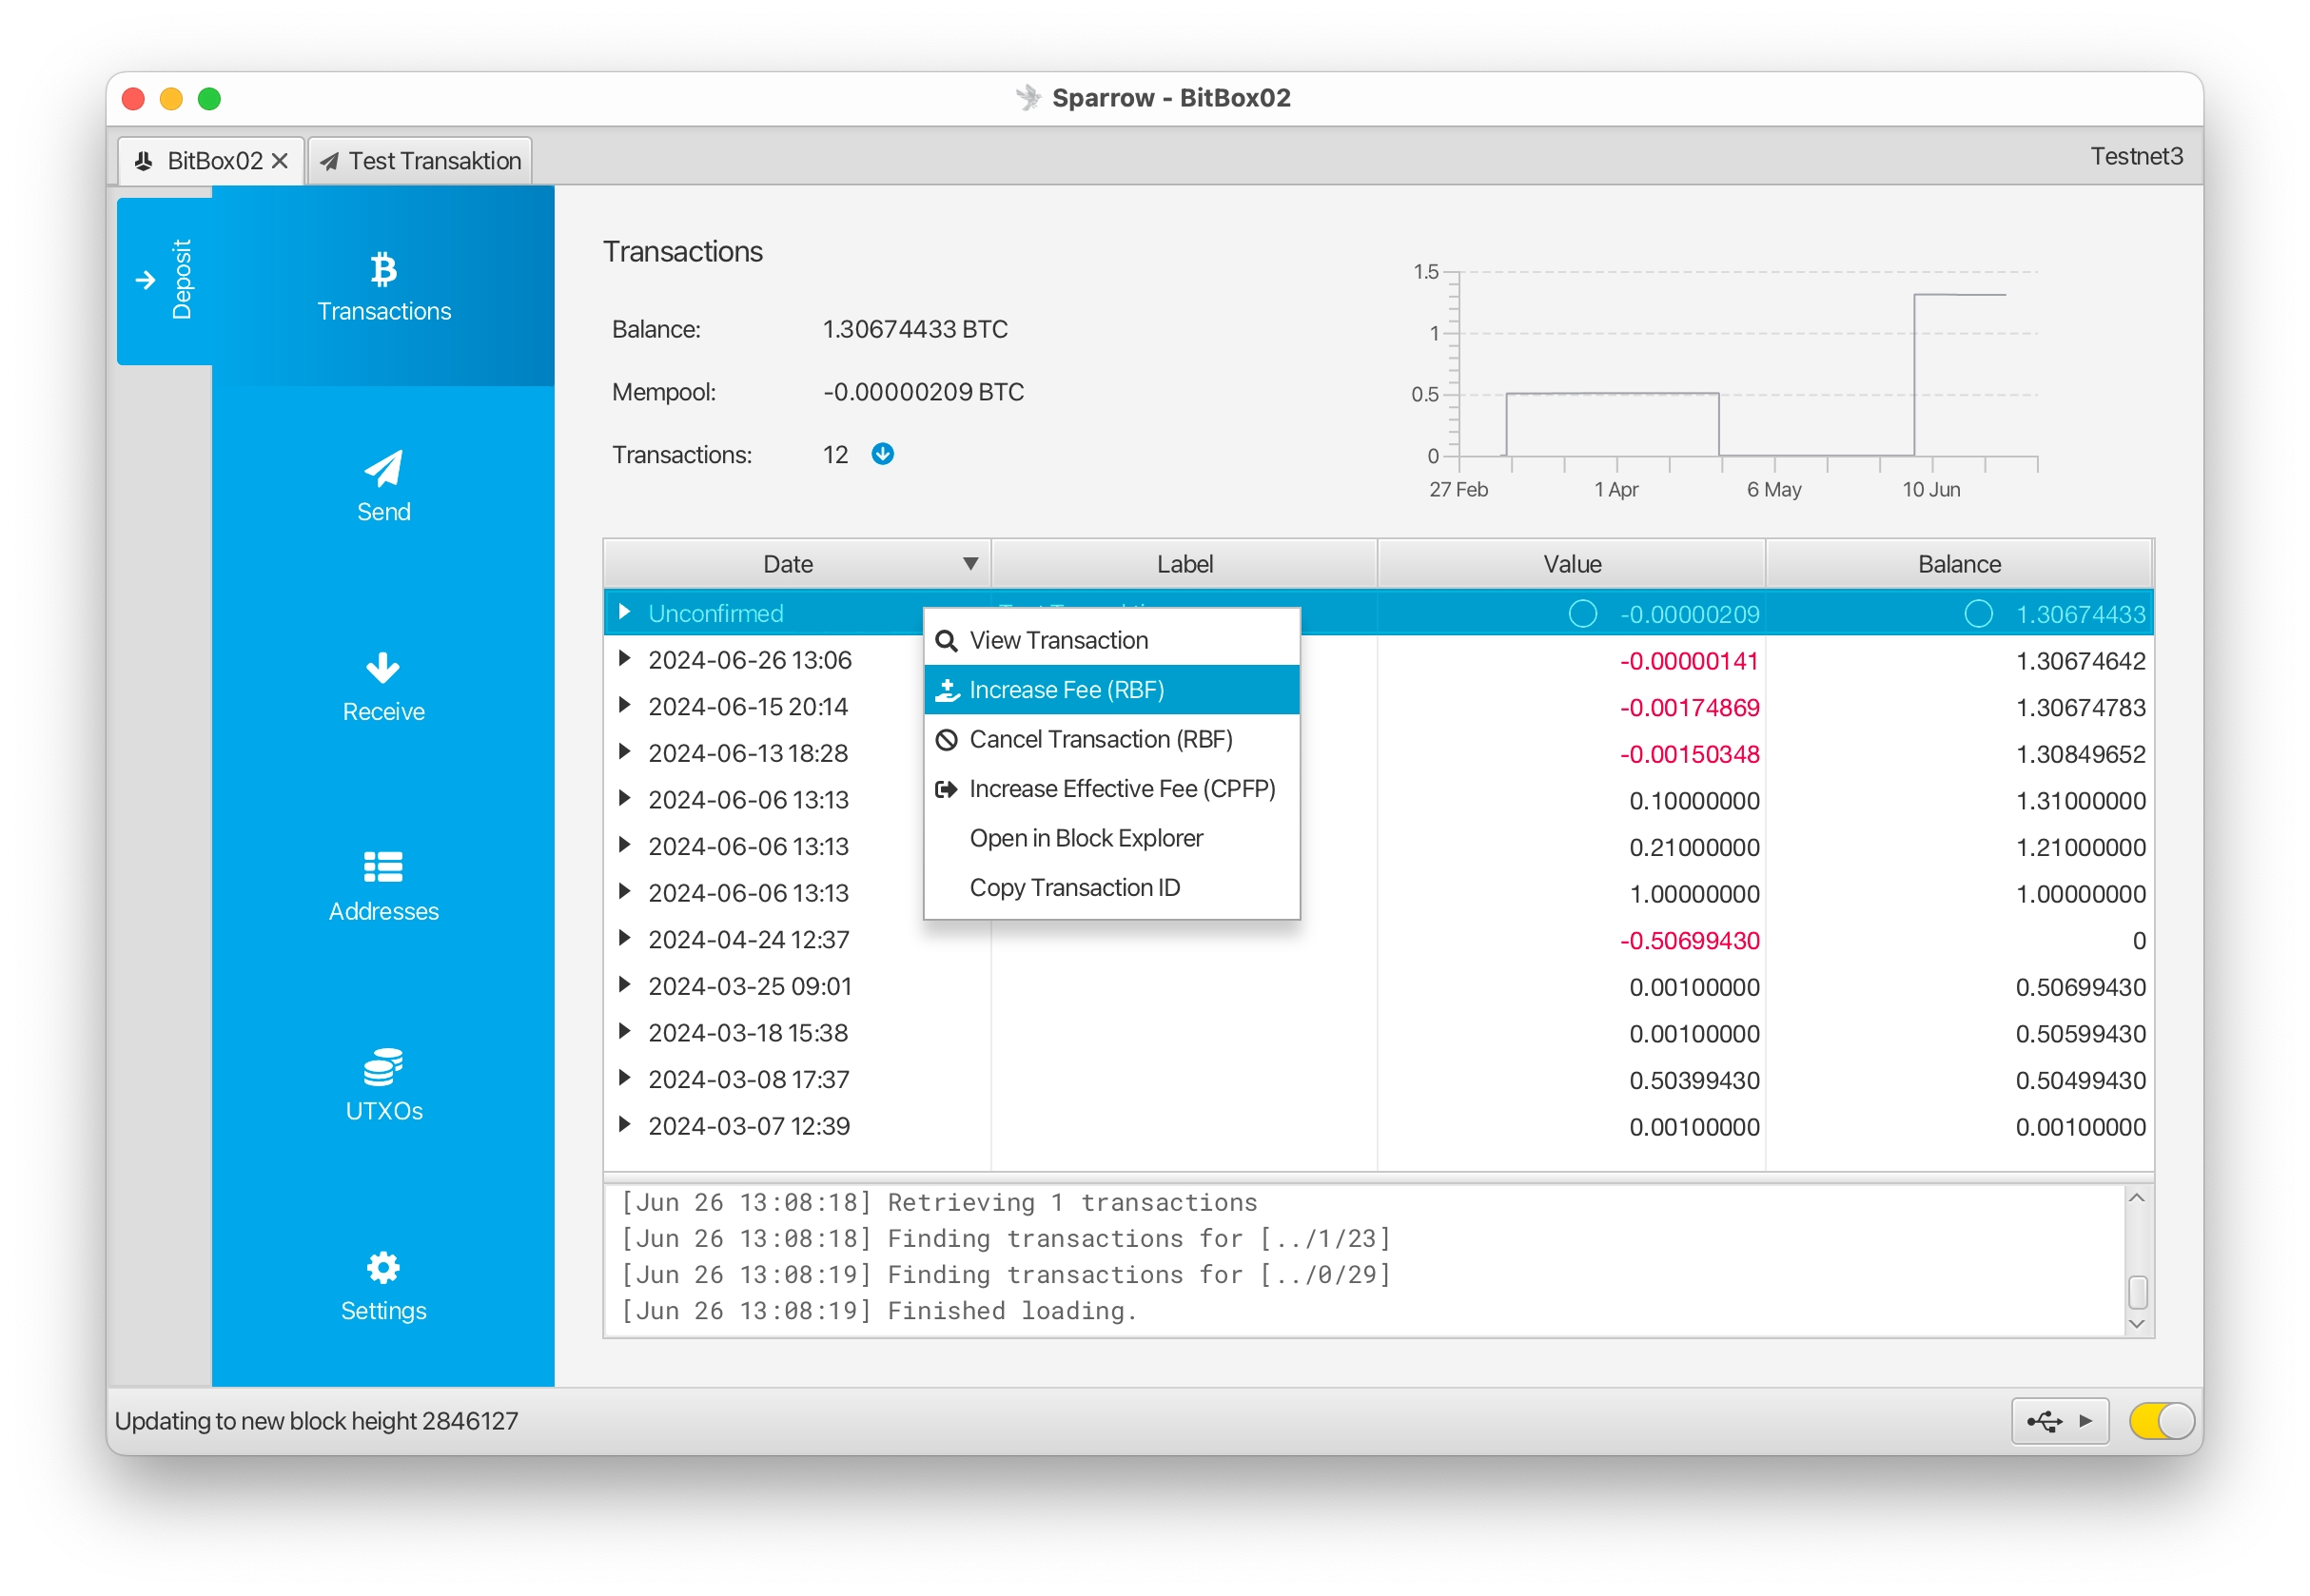This screenshot has height=1596, width=2310.
Task: Click the Balance column header
Action: (x=1959, y=564)
